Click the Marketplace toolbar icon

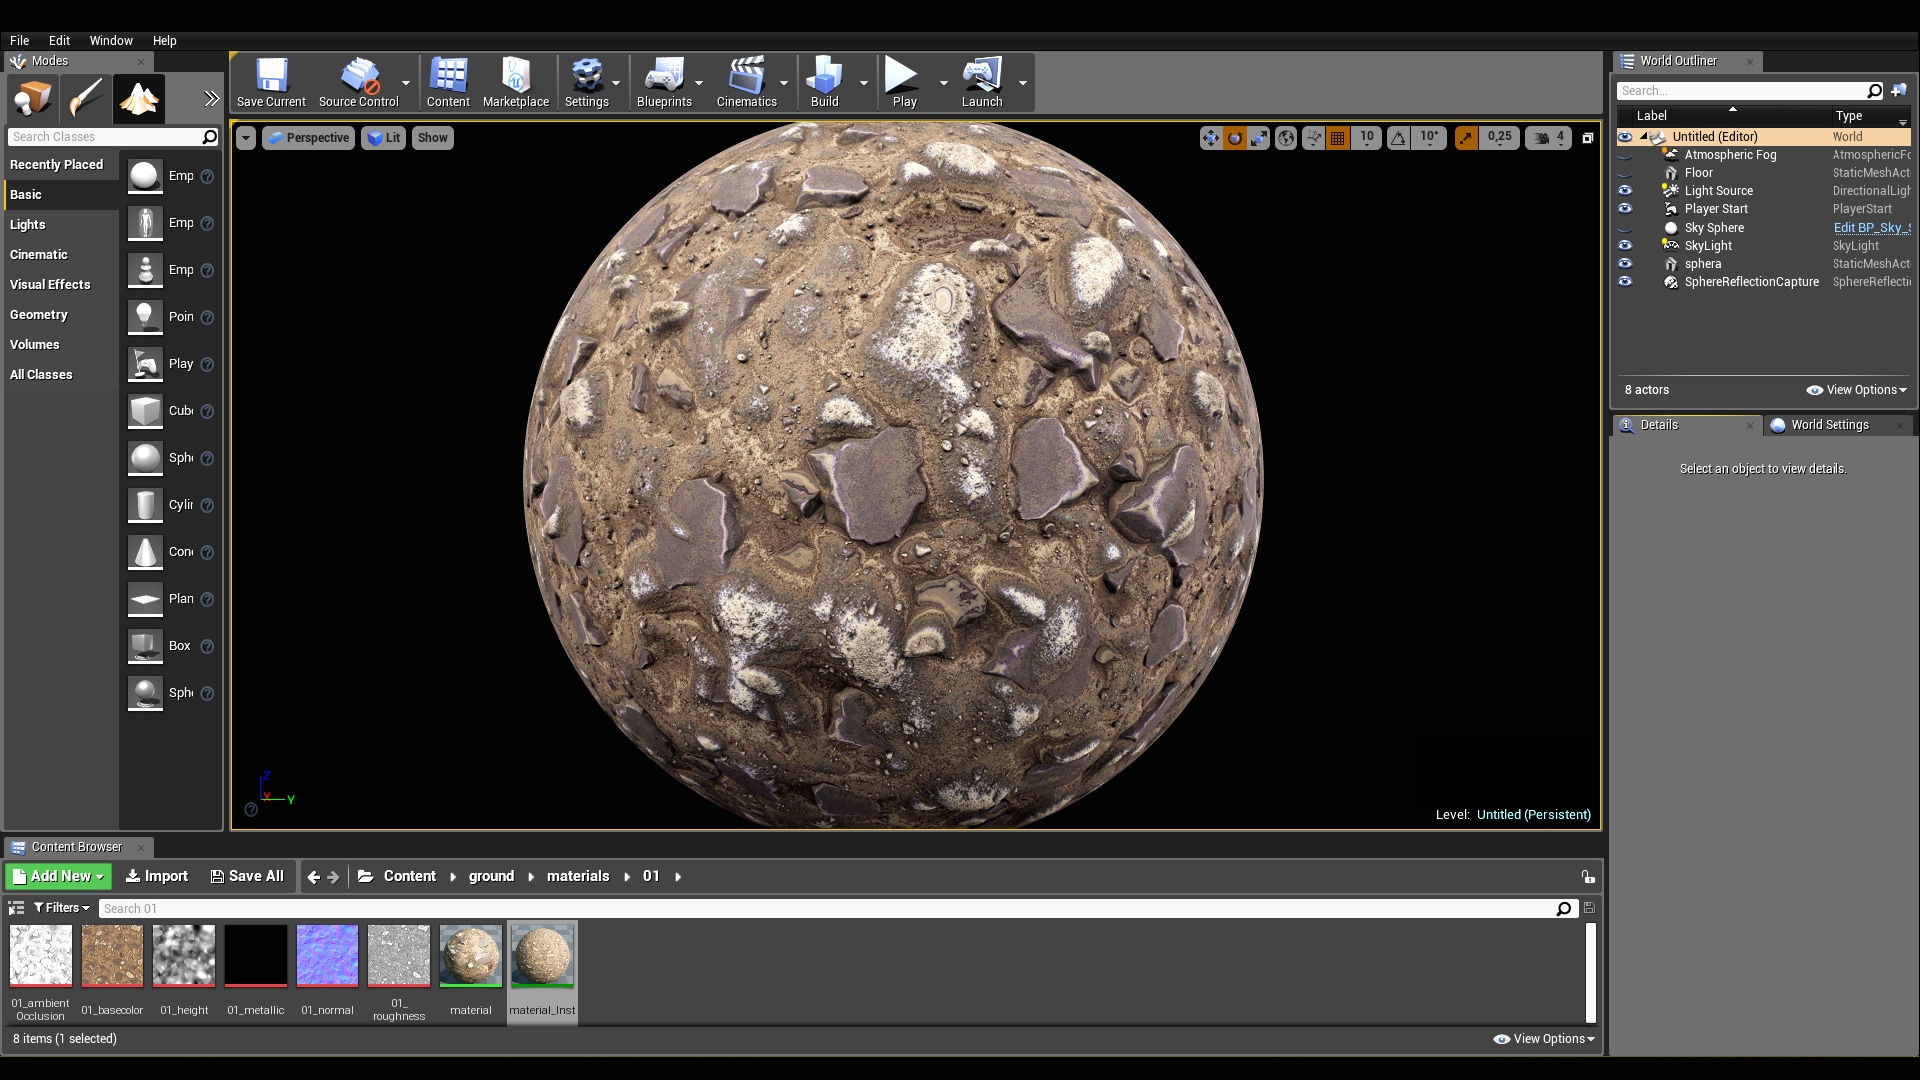pyautogui.click(x=516, y=82)
